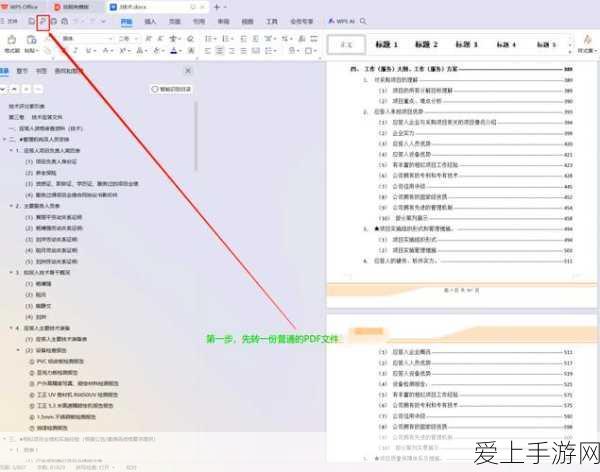The width and height of the screenshot is (600, 472).
Task: Click the minus icon in navigation pane toolbar
Action: pos(39,89)
